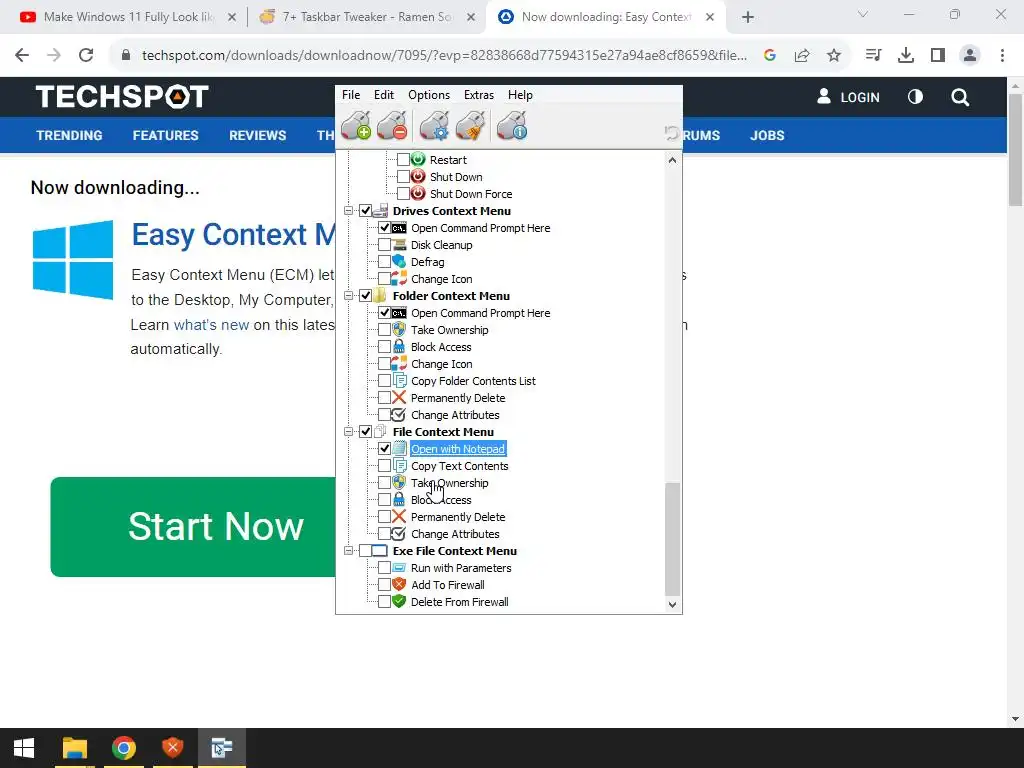Click the Folder Context Menu folder icon
The image size is (1024, 768).
point(380,295)
